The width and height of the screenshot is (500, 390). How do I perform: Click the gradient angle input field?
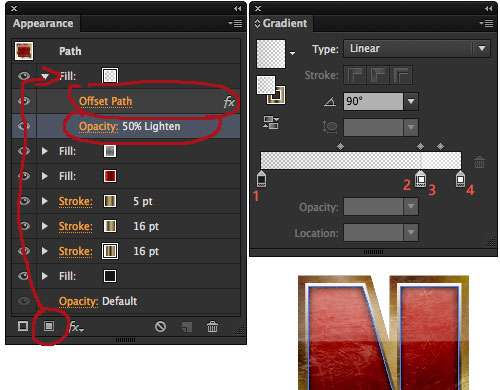(373, 101)
